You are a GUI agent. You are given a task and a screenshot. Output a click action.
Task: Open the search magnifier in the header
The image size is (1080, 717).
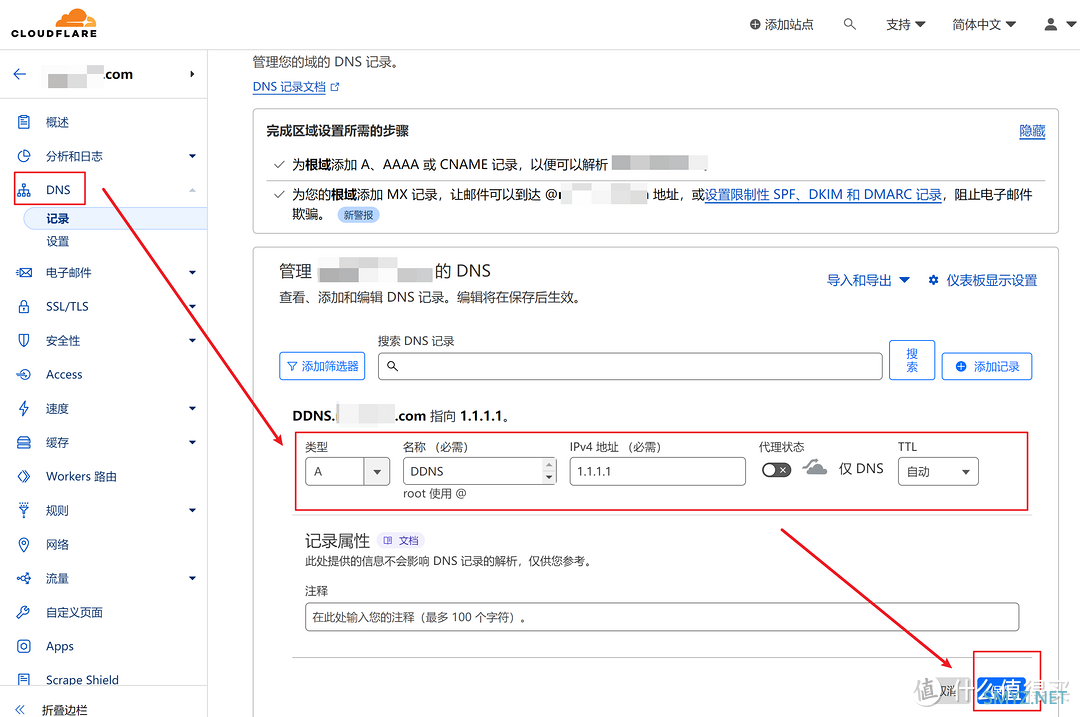point(850,24)
